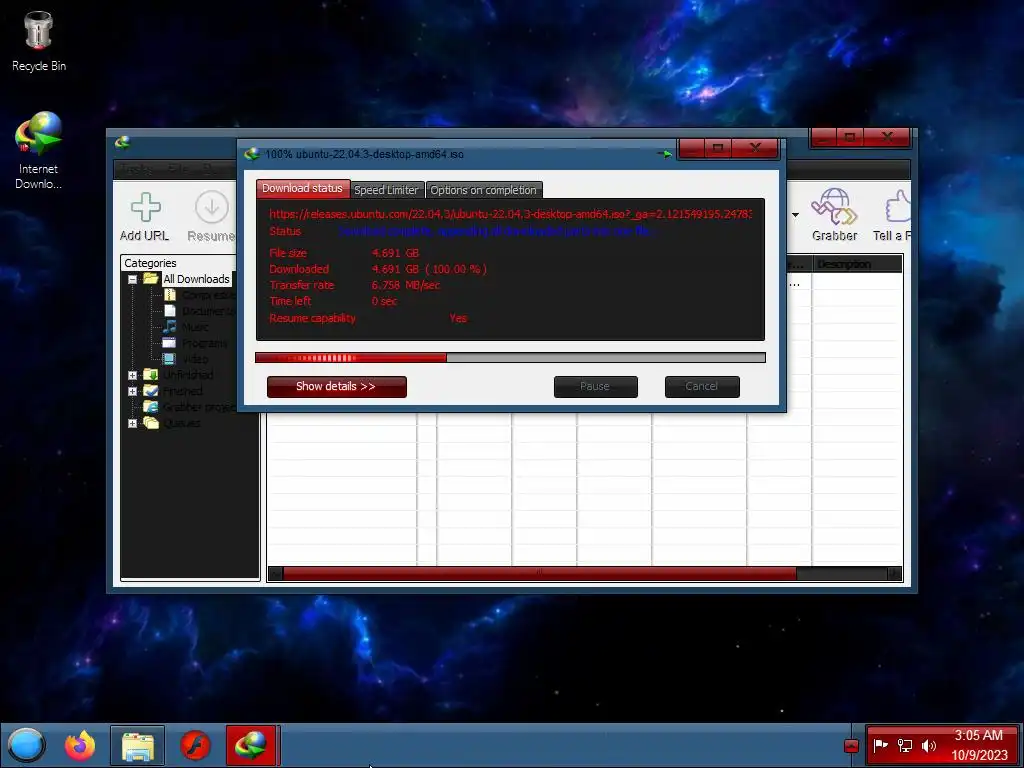
Task: Click the releases.ubuntu.com download URL text
Action: coord(510,214)
